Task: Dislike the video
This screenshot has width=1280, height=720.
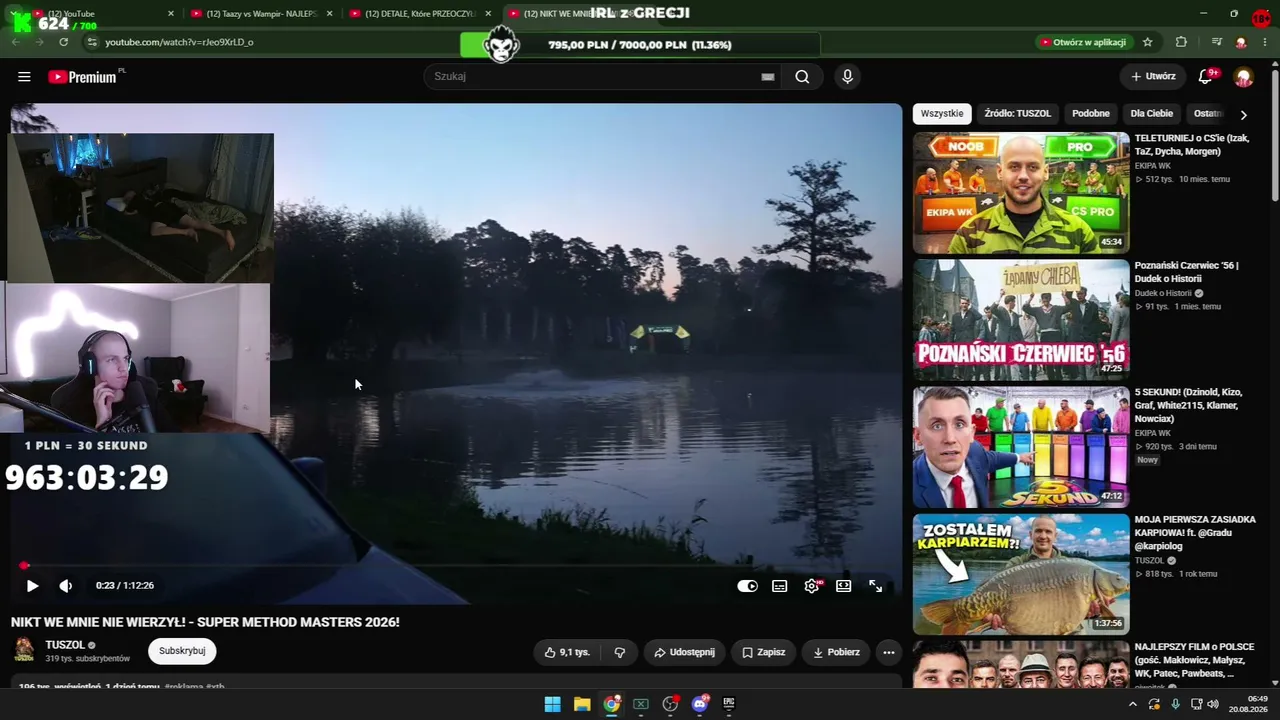Action: point(620,652)
